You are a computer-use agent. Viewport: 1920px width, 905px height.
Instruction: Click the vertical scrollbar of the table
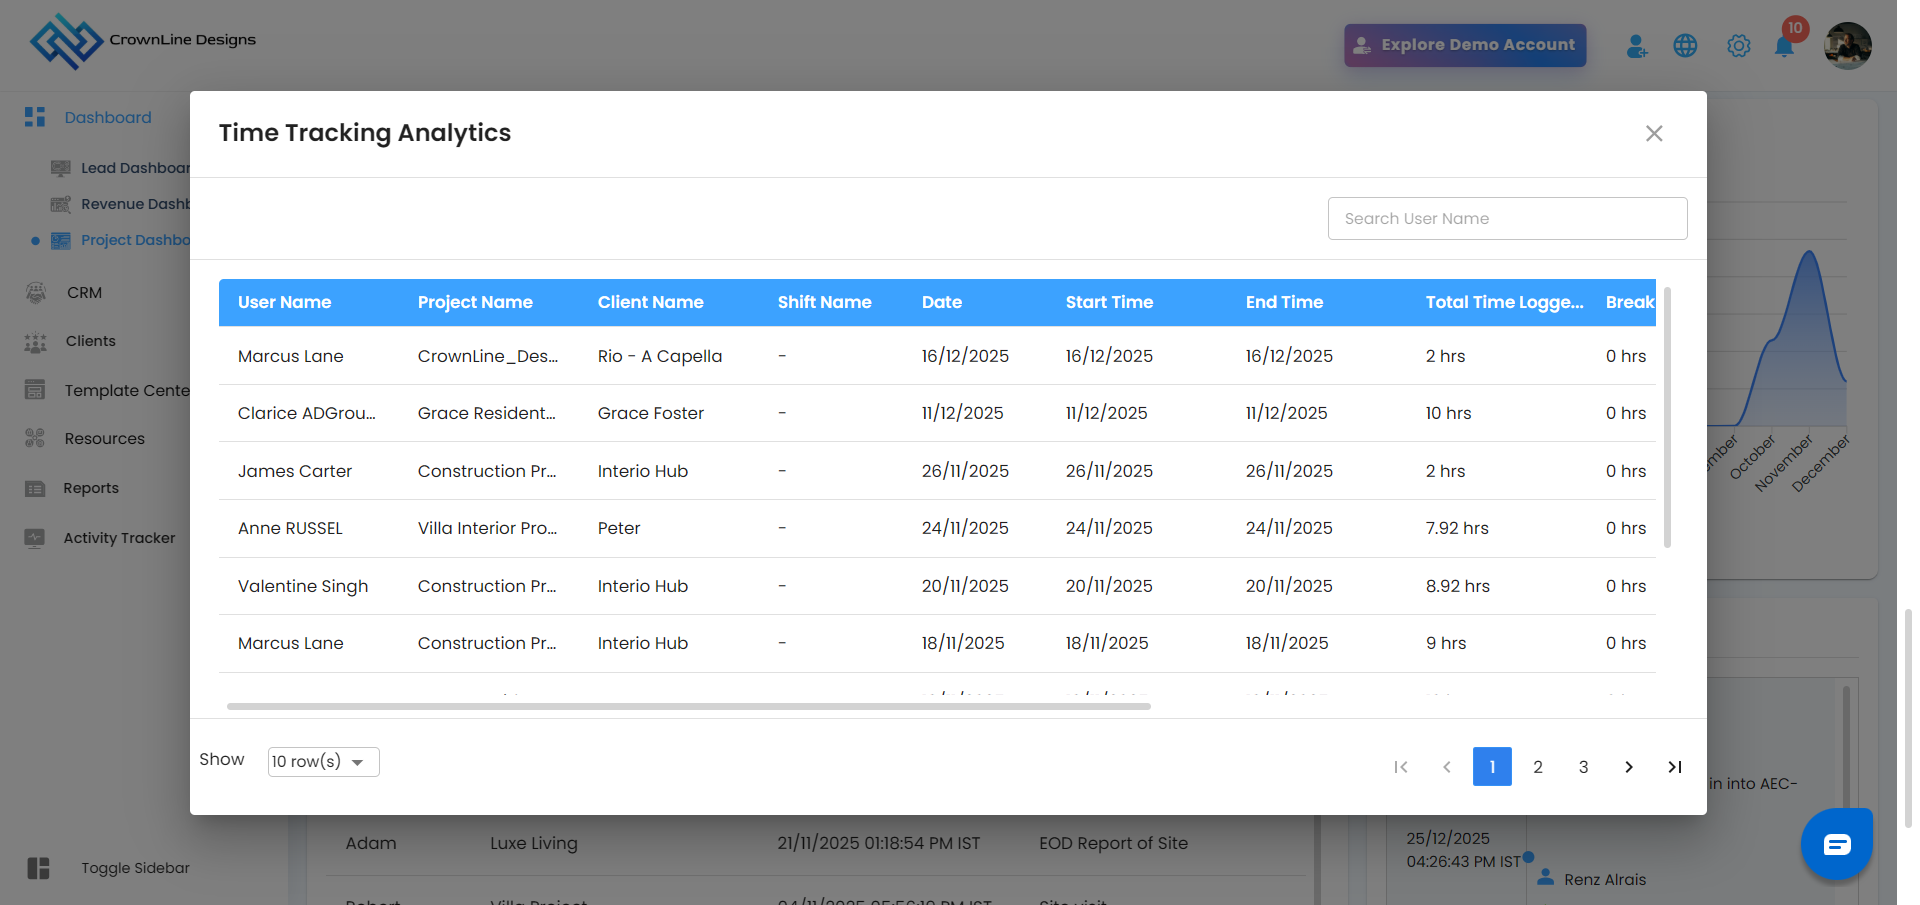click(1667, 418)
